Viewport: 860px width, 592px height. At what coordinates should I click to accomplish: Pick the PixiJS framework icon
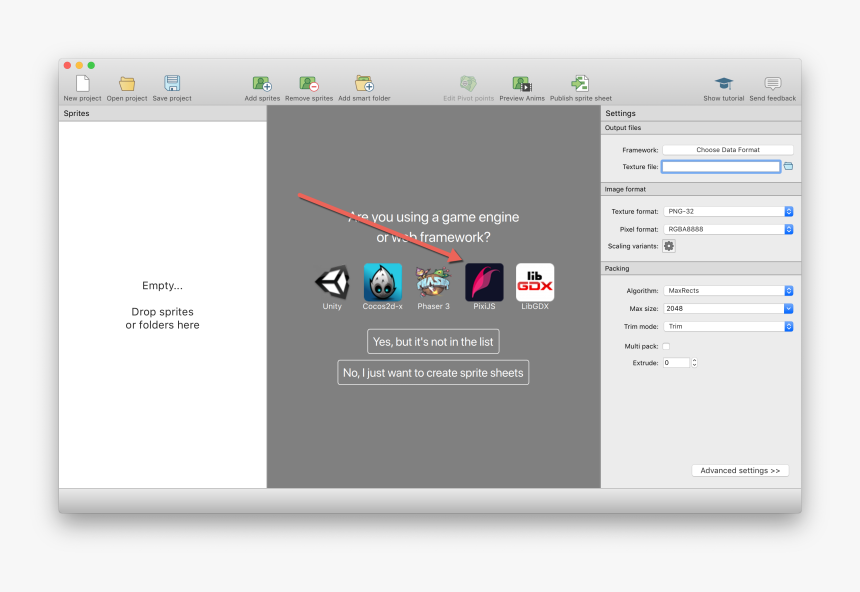pos(484,281)
